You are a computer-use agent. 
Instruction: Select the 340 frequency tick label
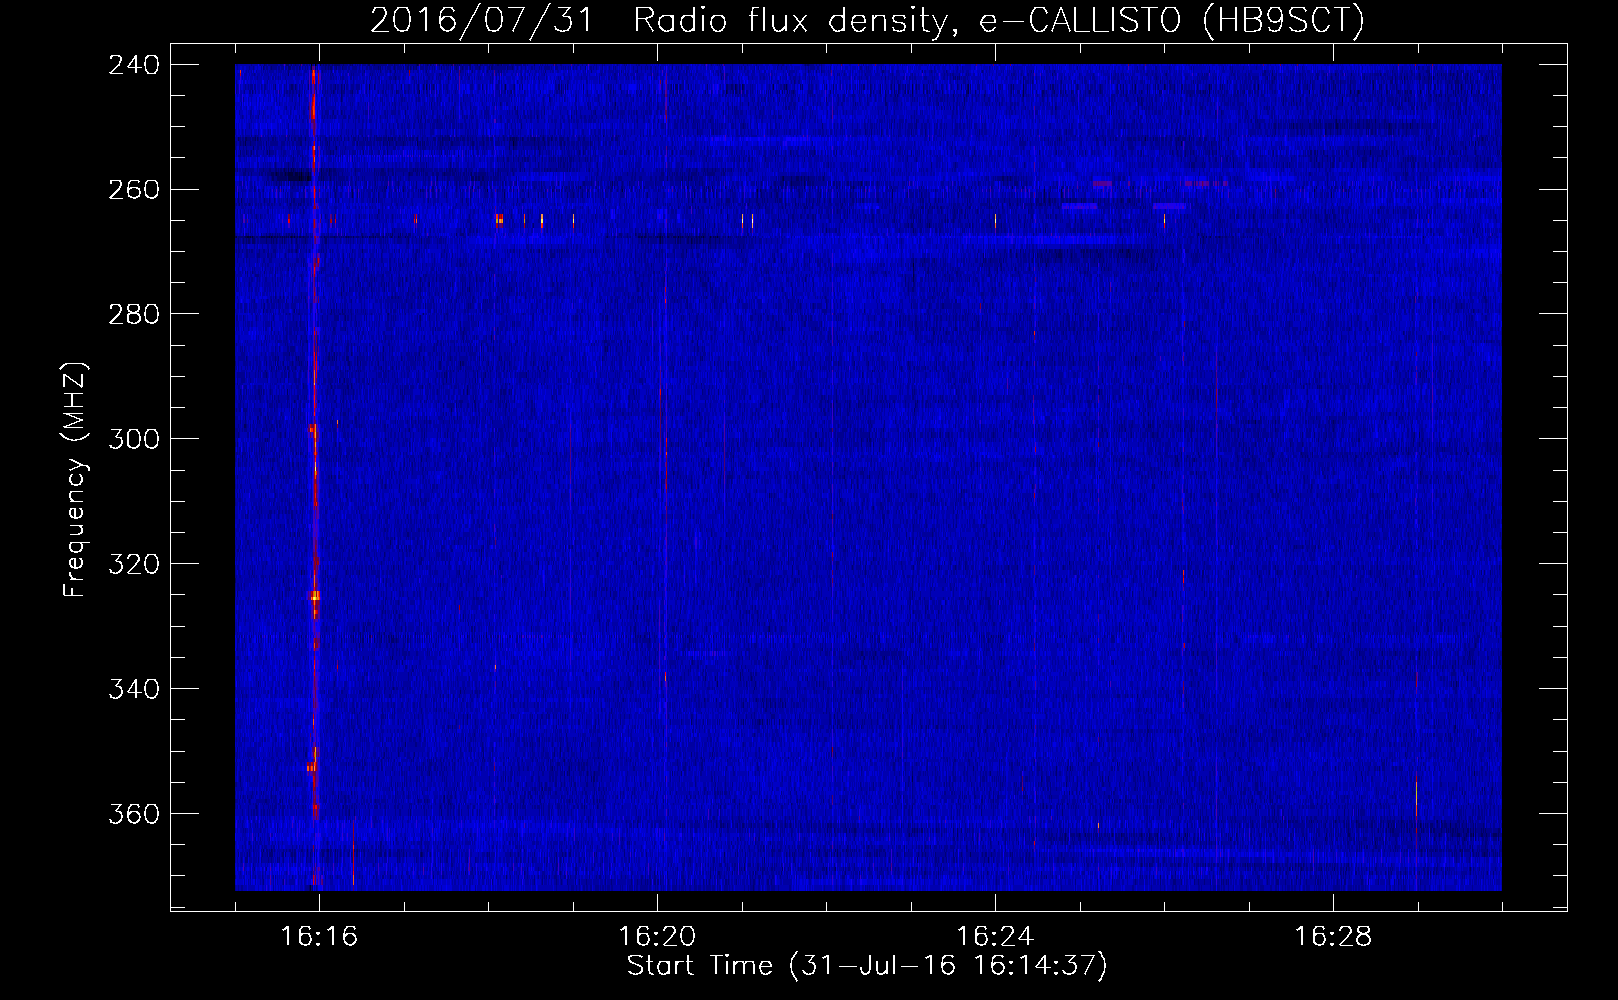tap(133, 689)
